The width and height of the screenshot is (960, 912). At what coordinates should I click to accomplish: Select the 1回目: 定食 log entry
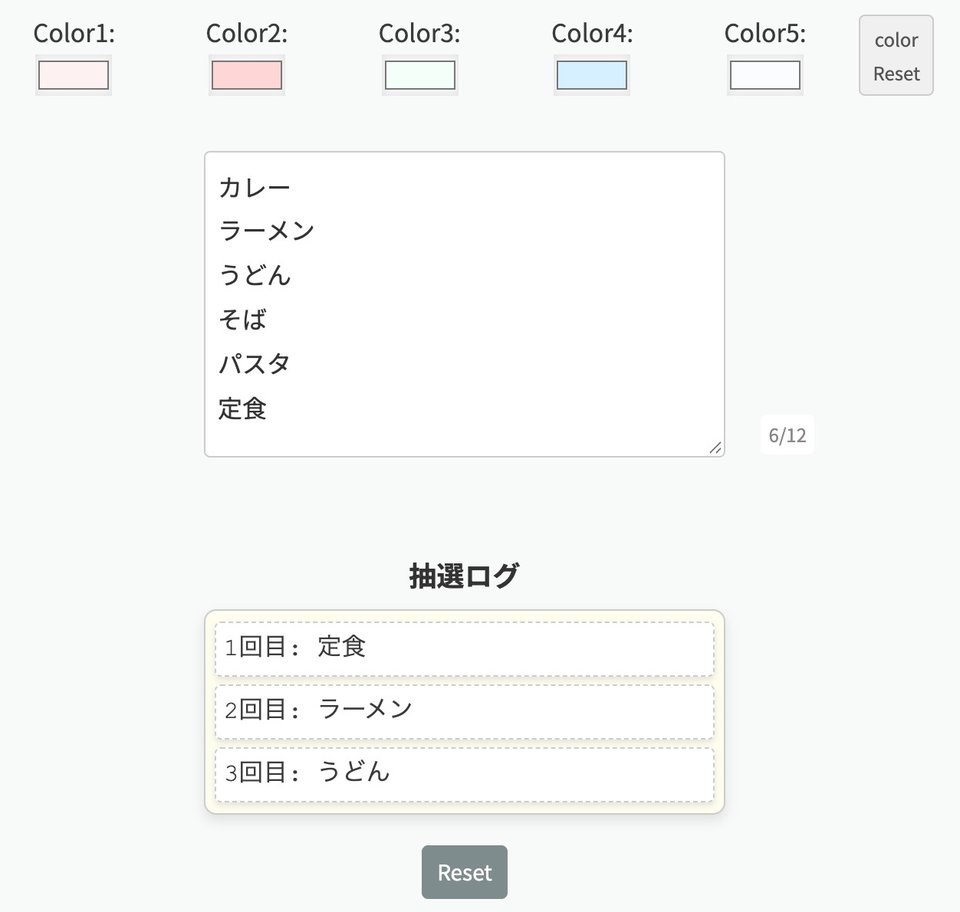465,649
